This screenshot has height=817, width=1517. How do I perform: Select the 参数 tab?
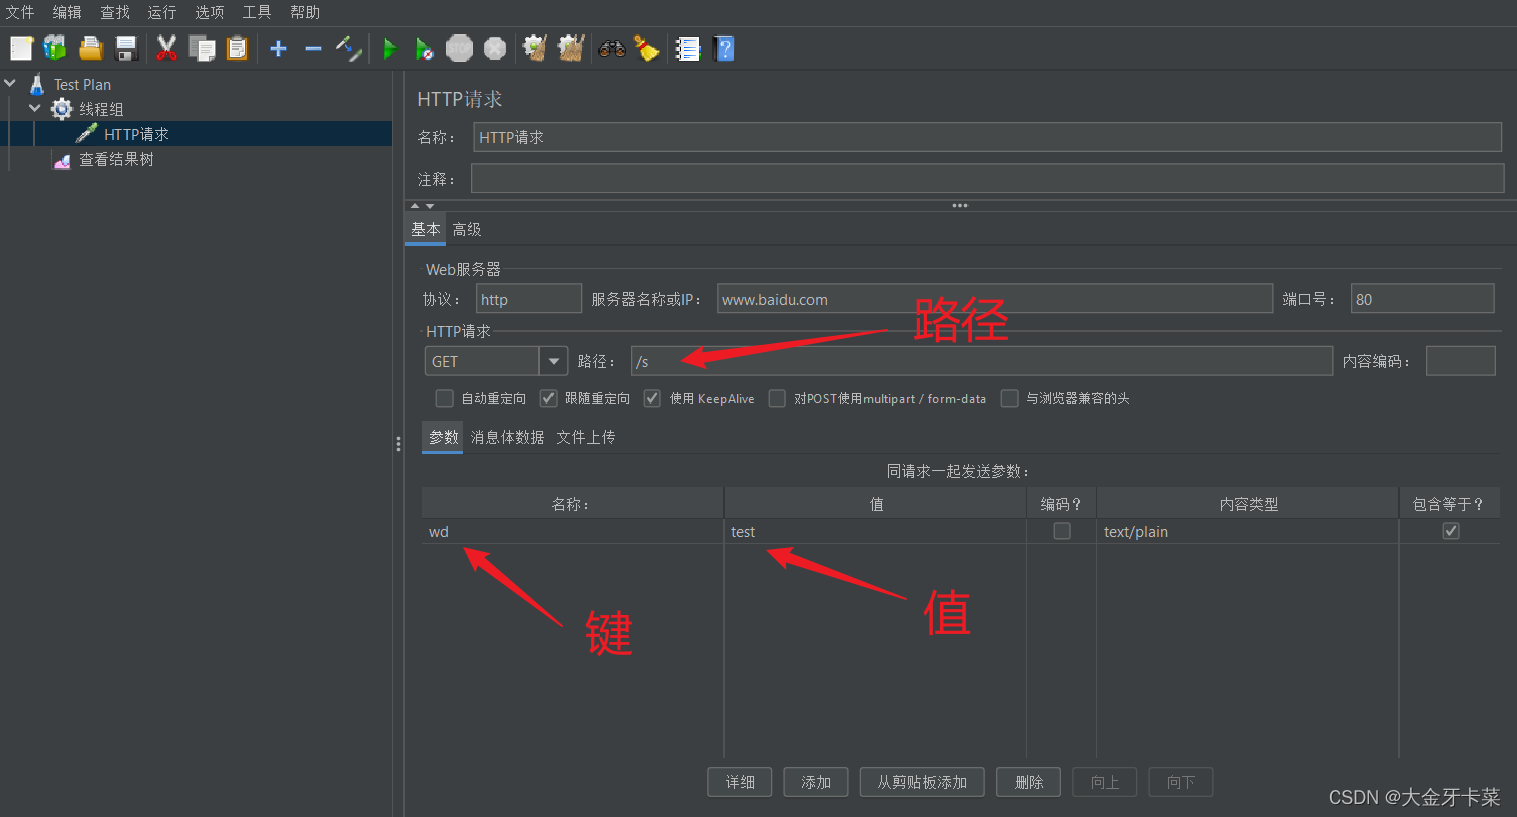[443, 437]
